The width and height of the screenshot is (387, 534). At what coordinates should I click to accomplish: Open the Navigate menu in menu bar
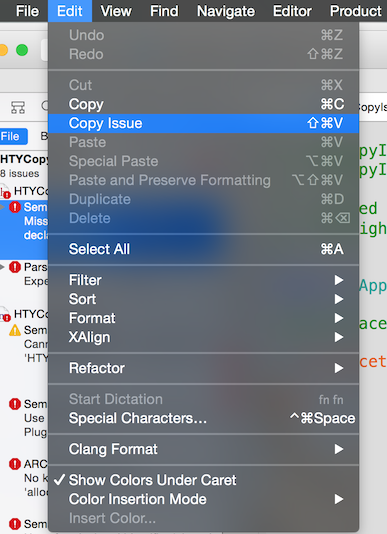tap(226, 11)
